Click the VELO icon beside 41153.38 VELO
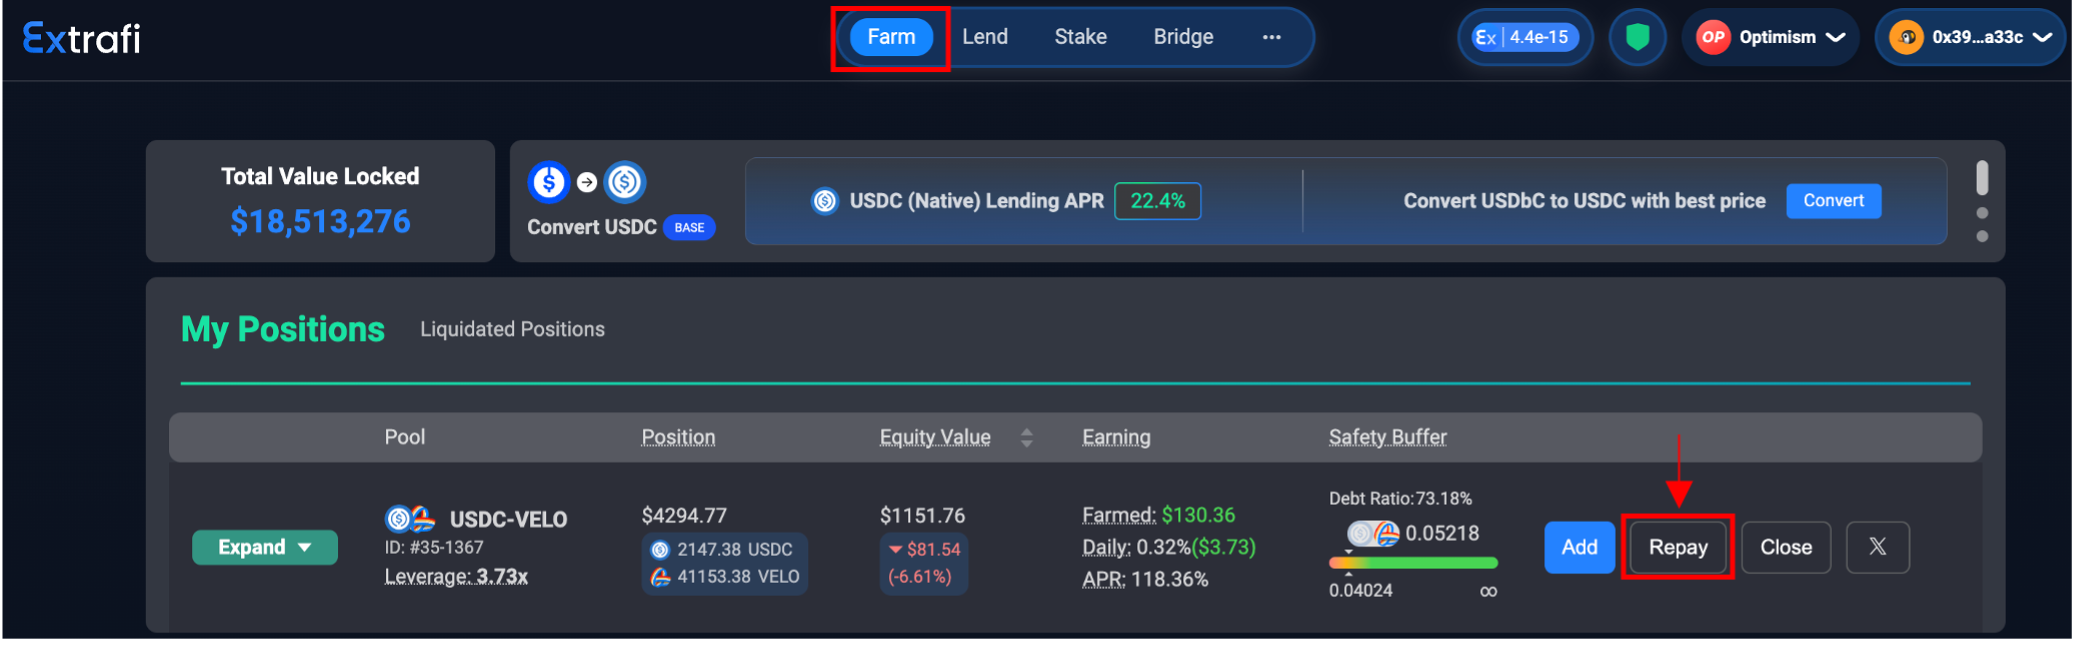This screenshot has width=2076, height=646. (x=660, y=577)
